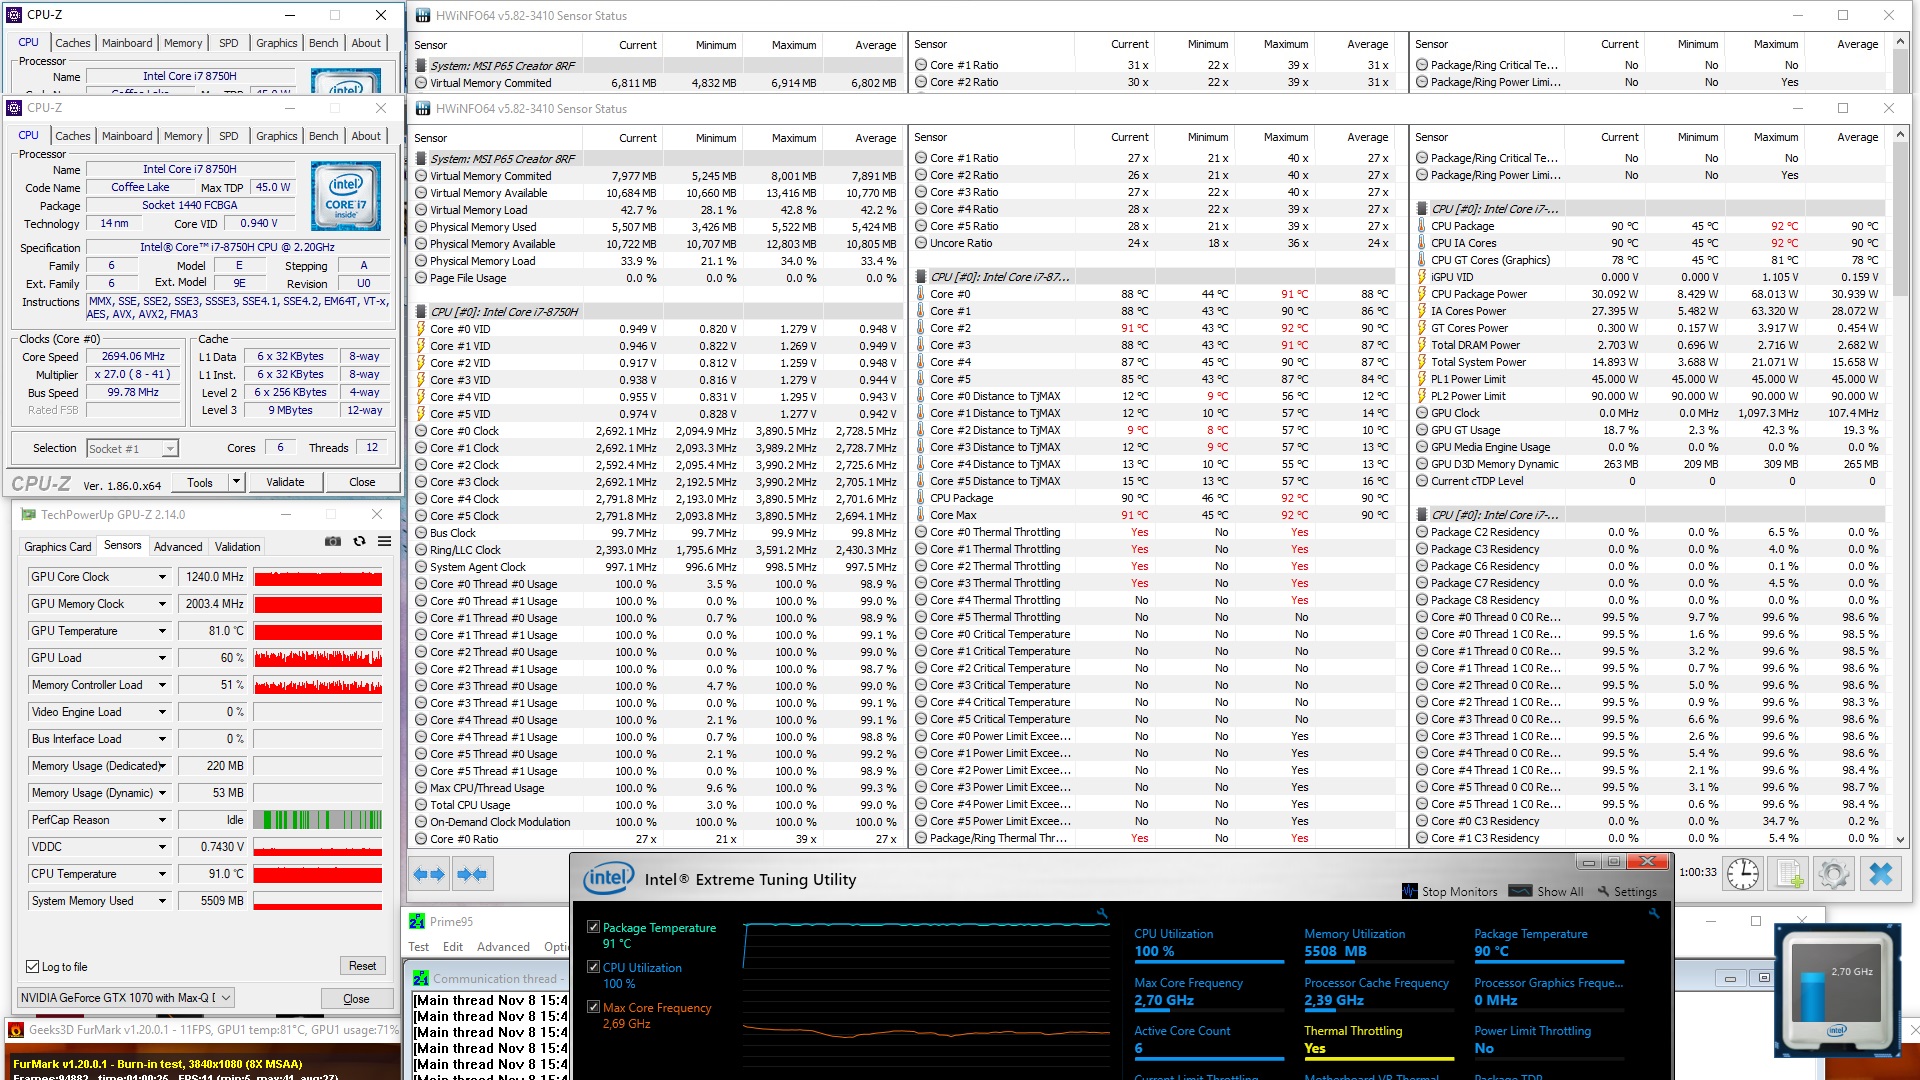Click Close button in CPU-Z

coord(362,482)
